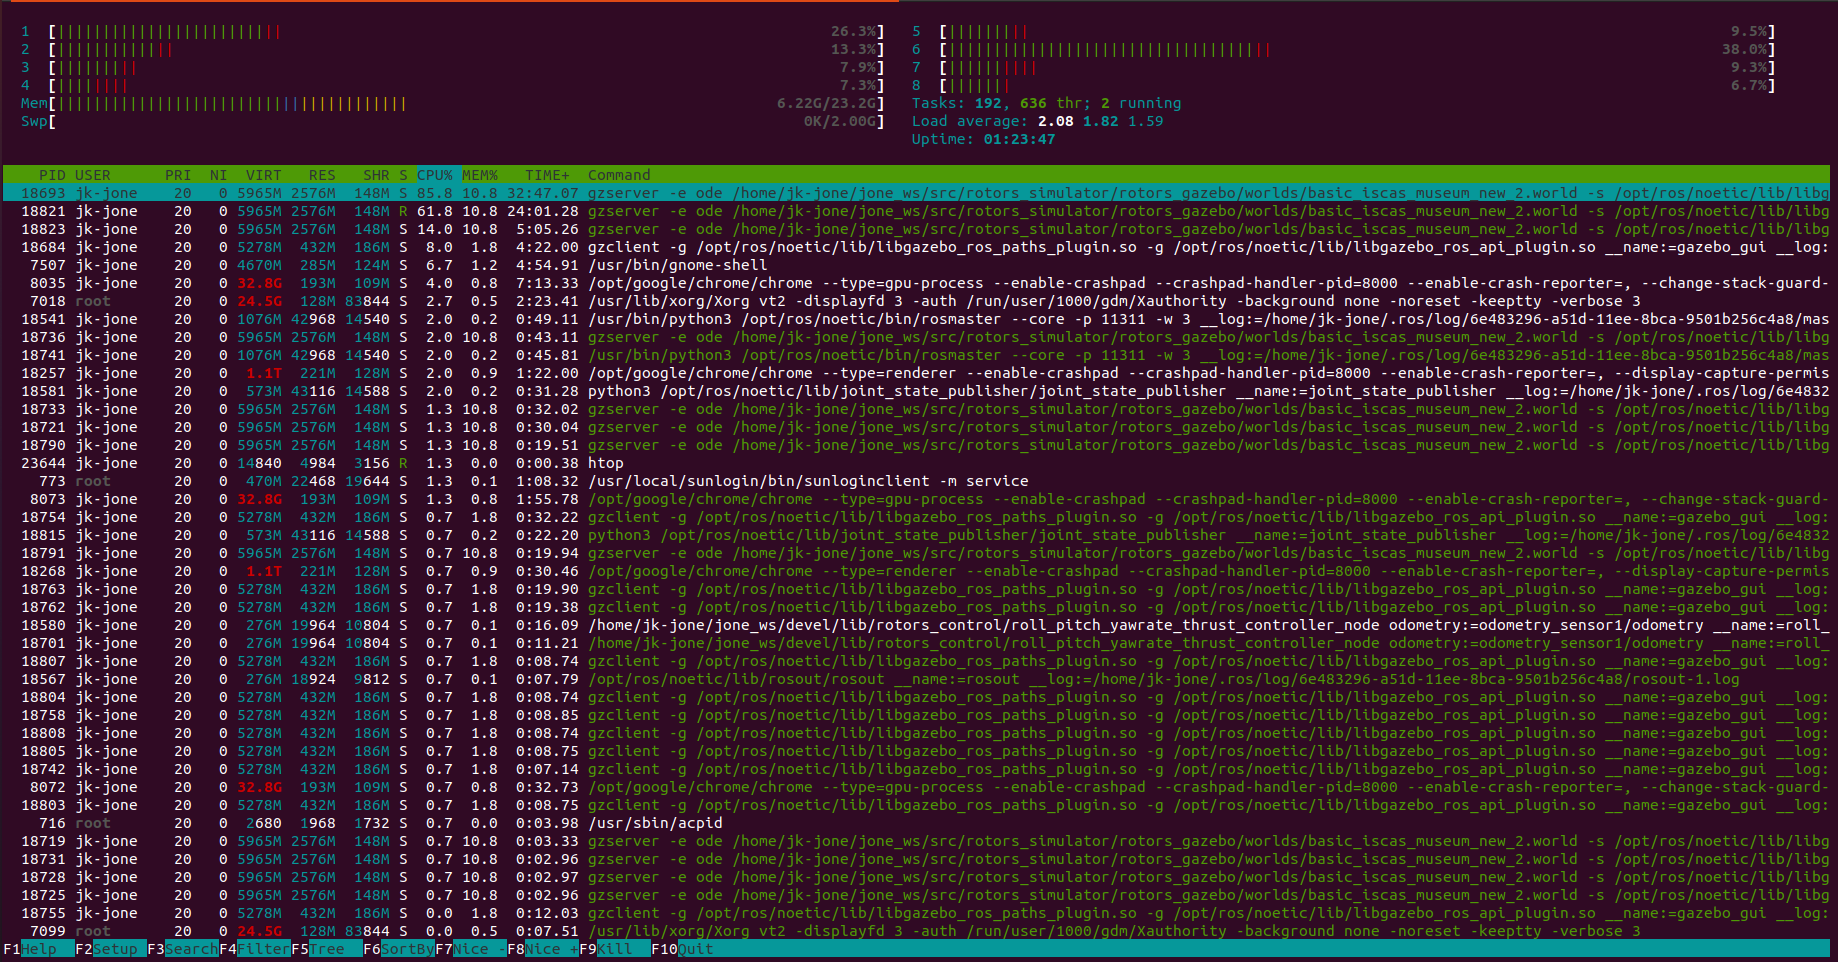Sort by VIRT column header

264,175
